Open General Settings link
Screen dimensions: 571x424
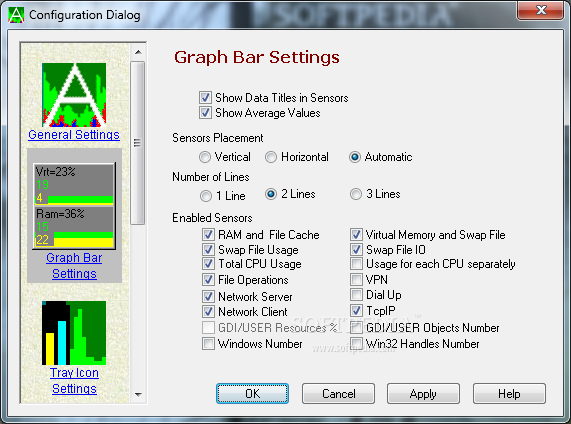point(74,135)
